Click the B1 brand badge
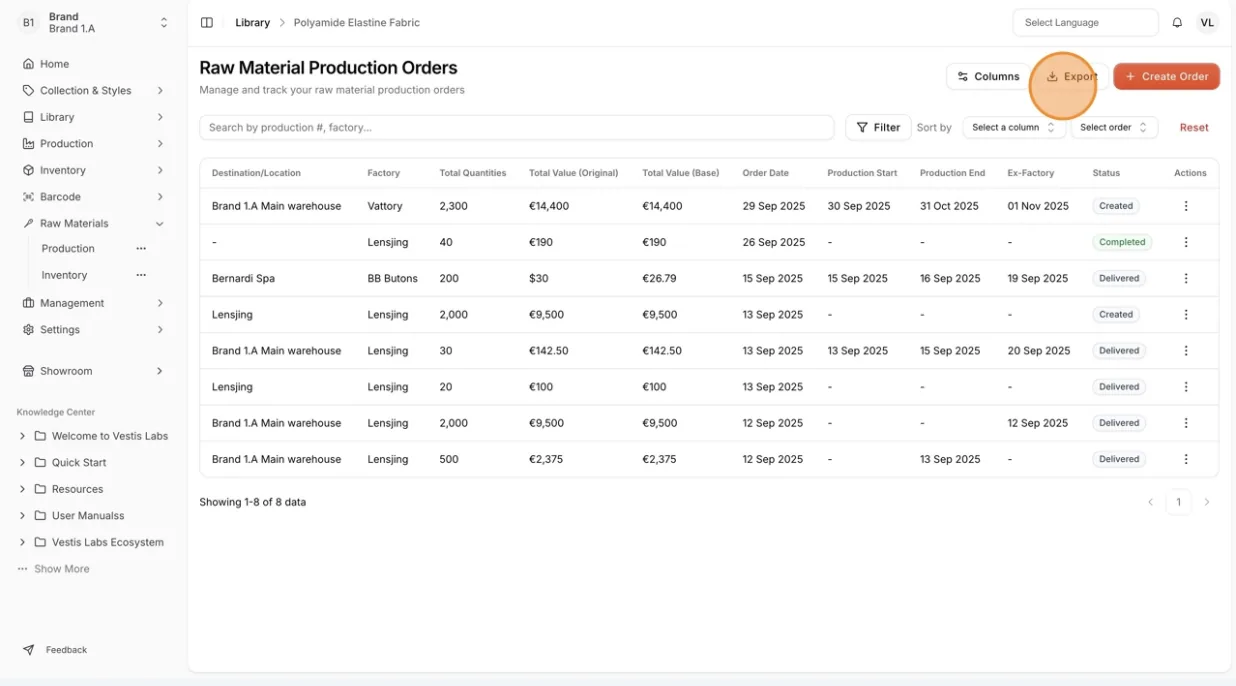This screenshot has width=1236, height=686. 28,23
